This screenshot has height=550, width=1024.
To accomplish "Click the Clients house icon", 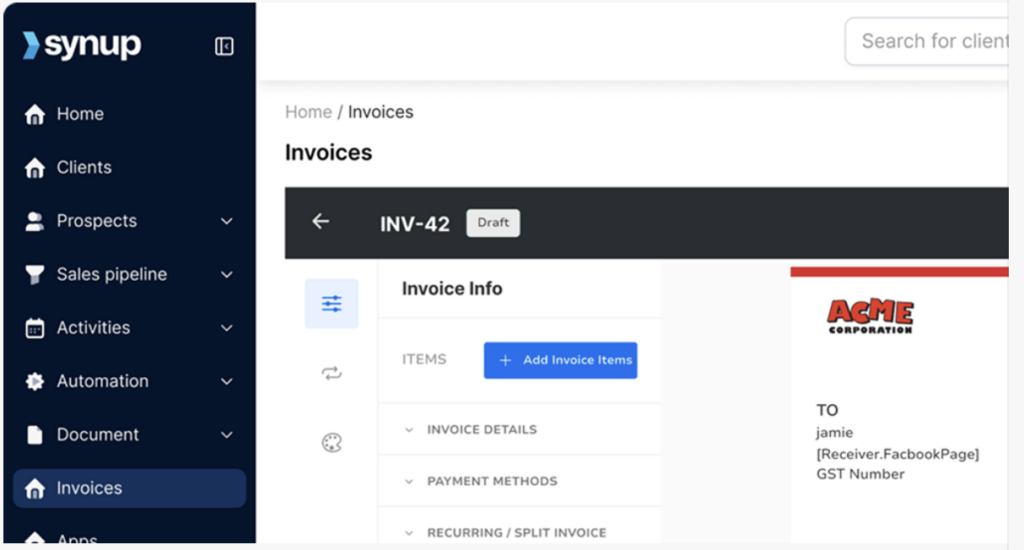I will (35, 168).
